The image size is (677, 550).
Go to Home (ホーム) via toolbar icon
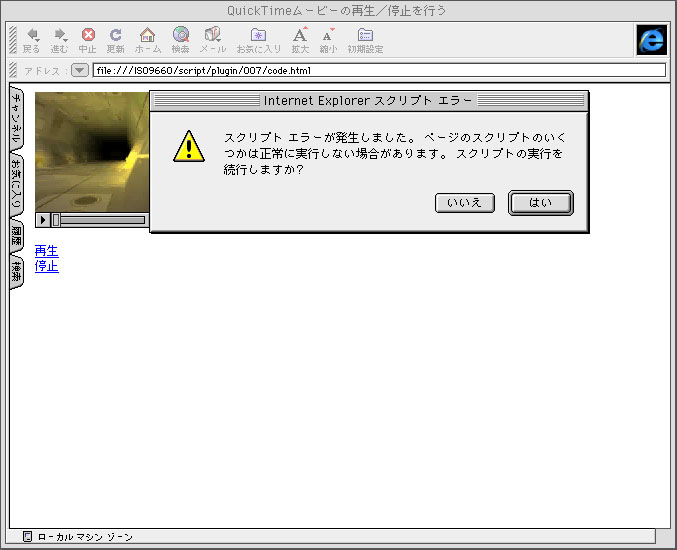(x=148, y=41)
